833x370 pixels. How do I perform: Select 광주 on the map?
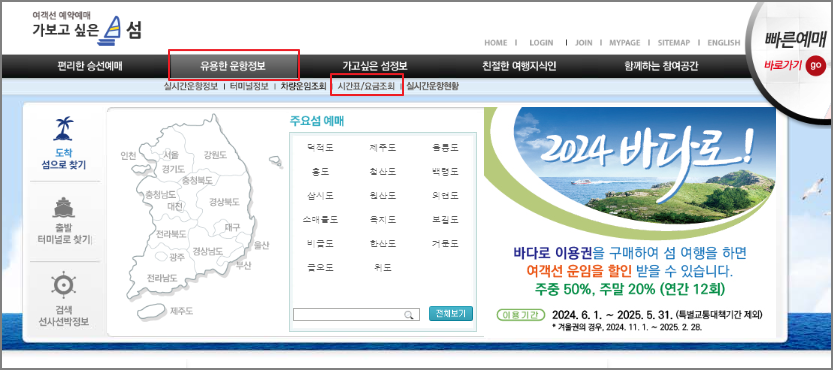click(x=176, y=257)
